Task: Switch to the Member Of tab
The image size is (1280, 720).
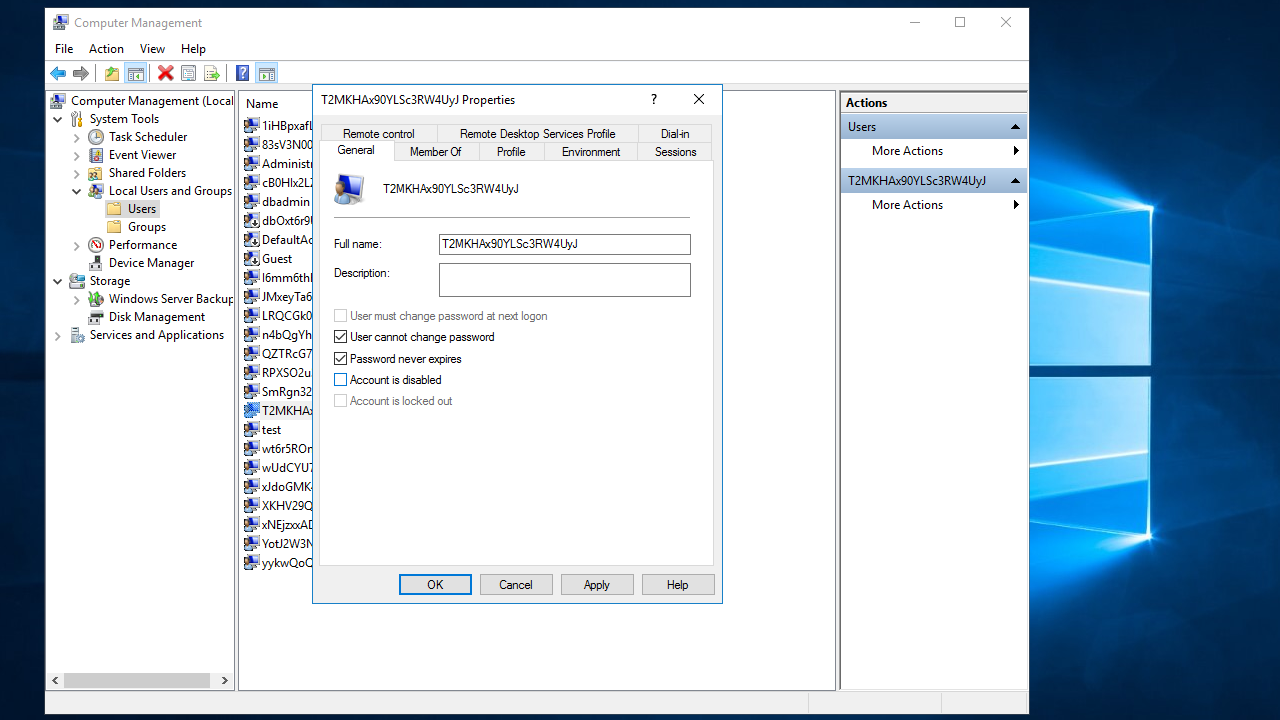Action: (x=435, y=152)
